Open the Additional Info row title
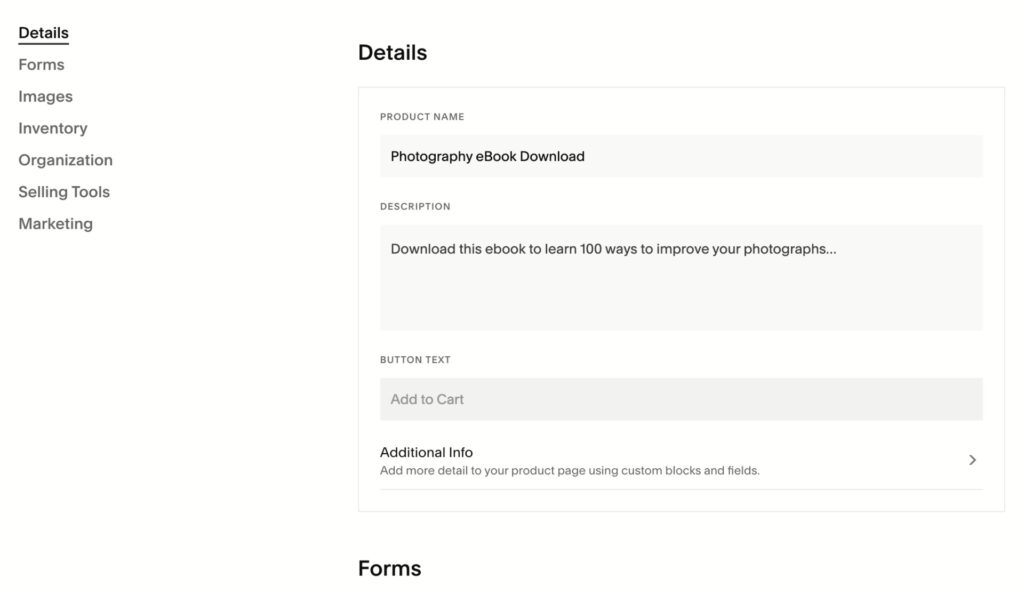The image size is (1024, 594). pyautogui.click(x=426, y=452)
